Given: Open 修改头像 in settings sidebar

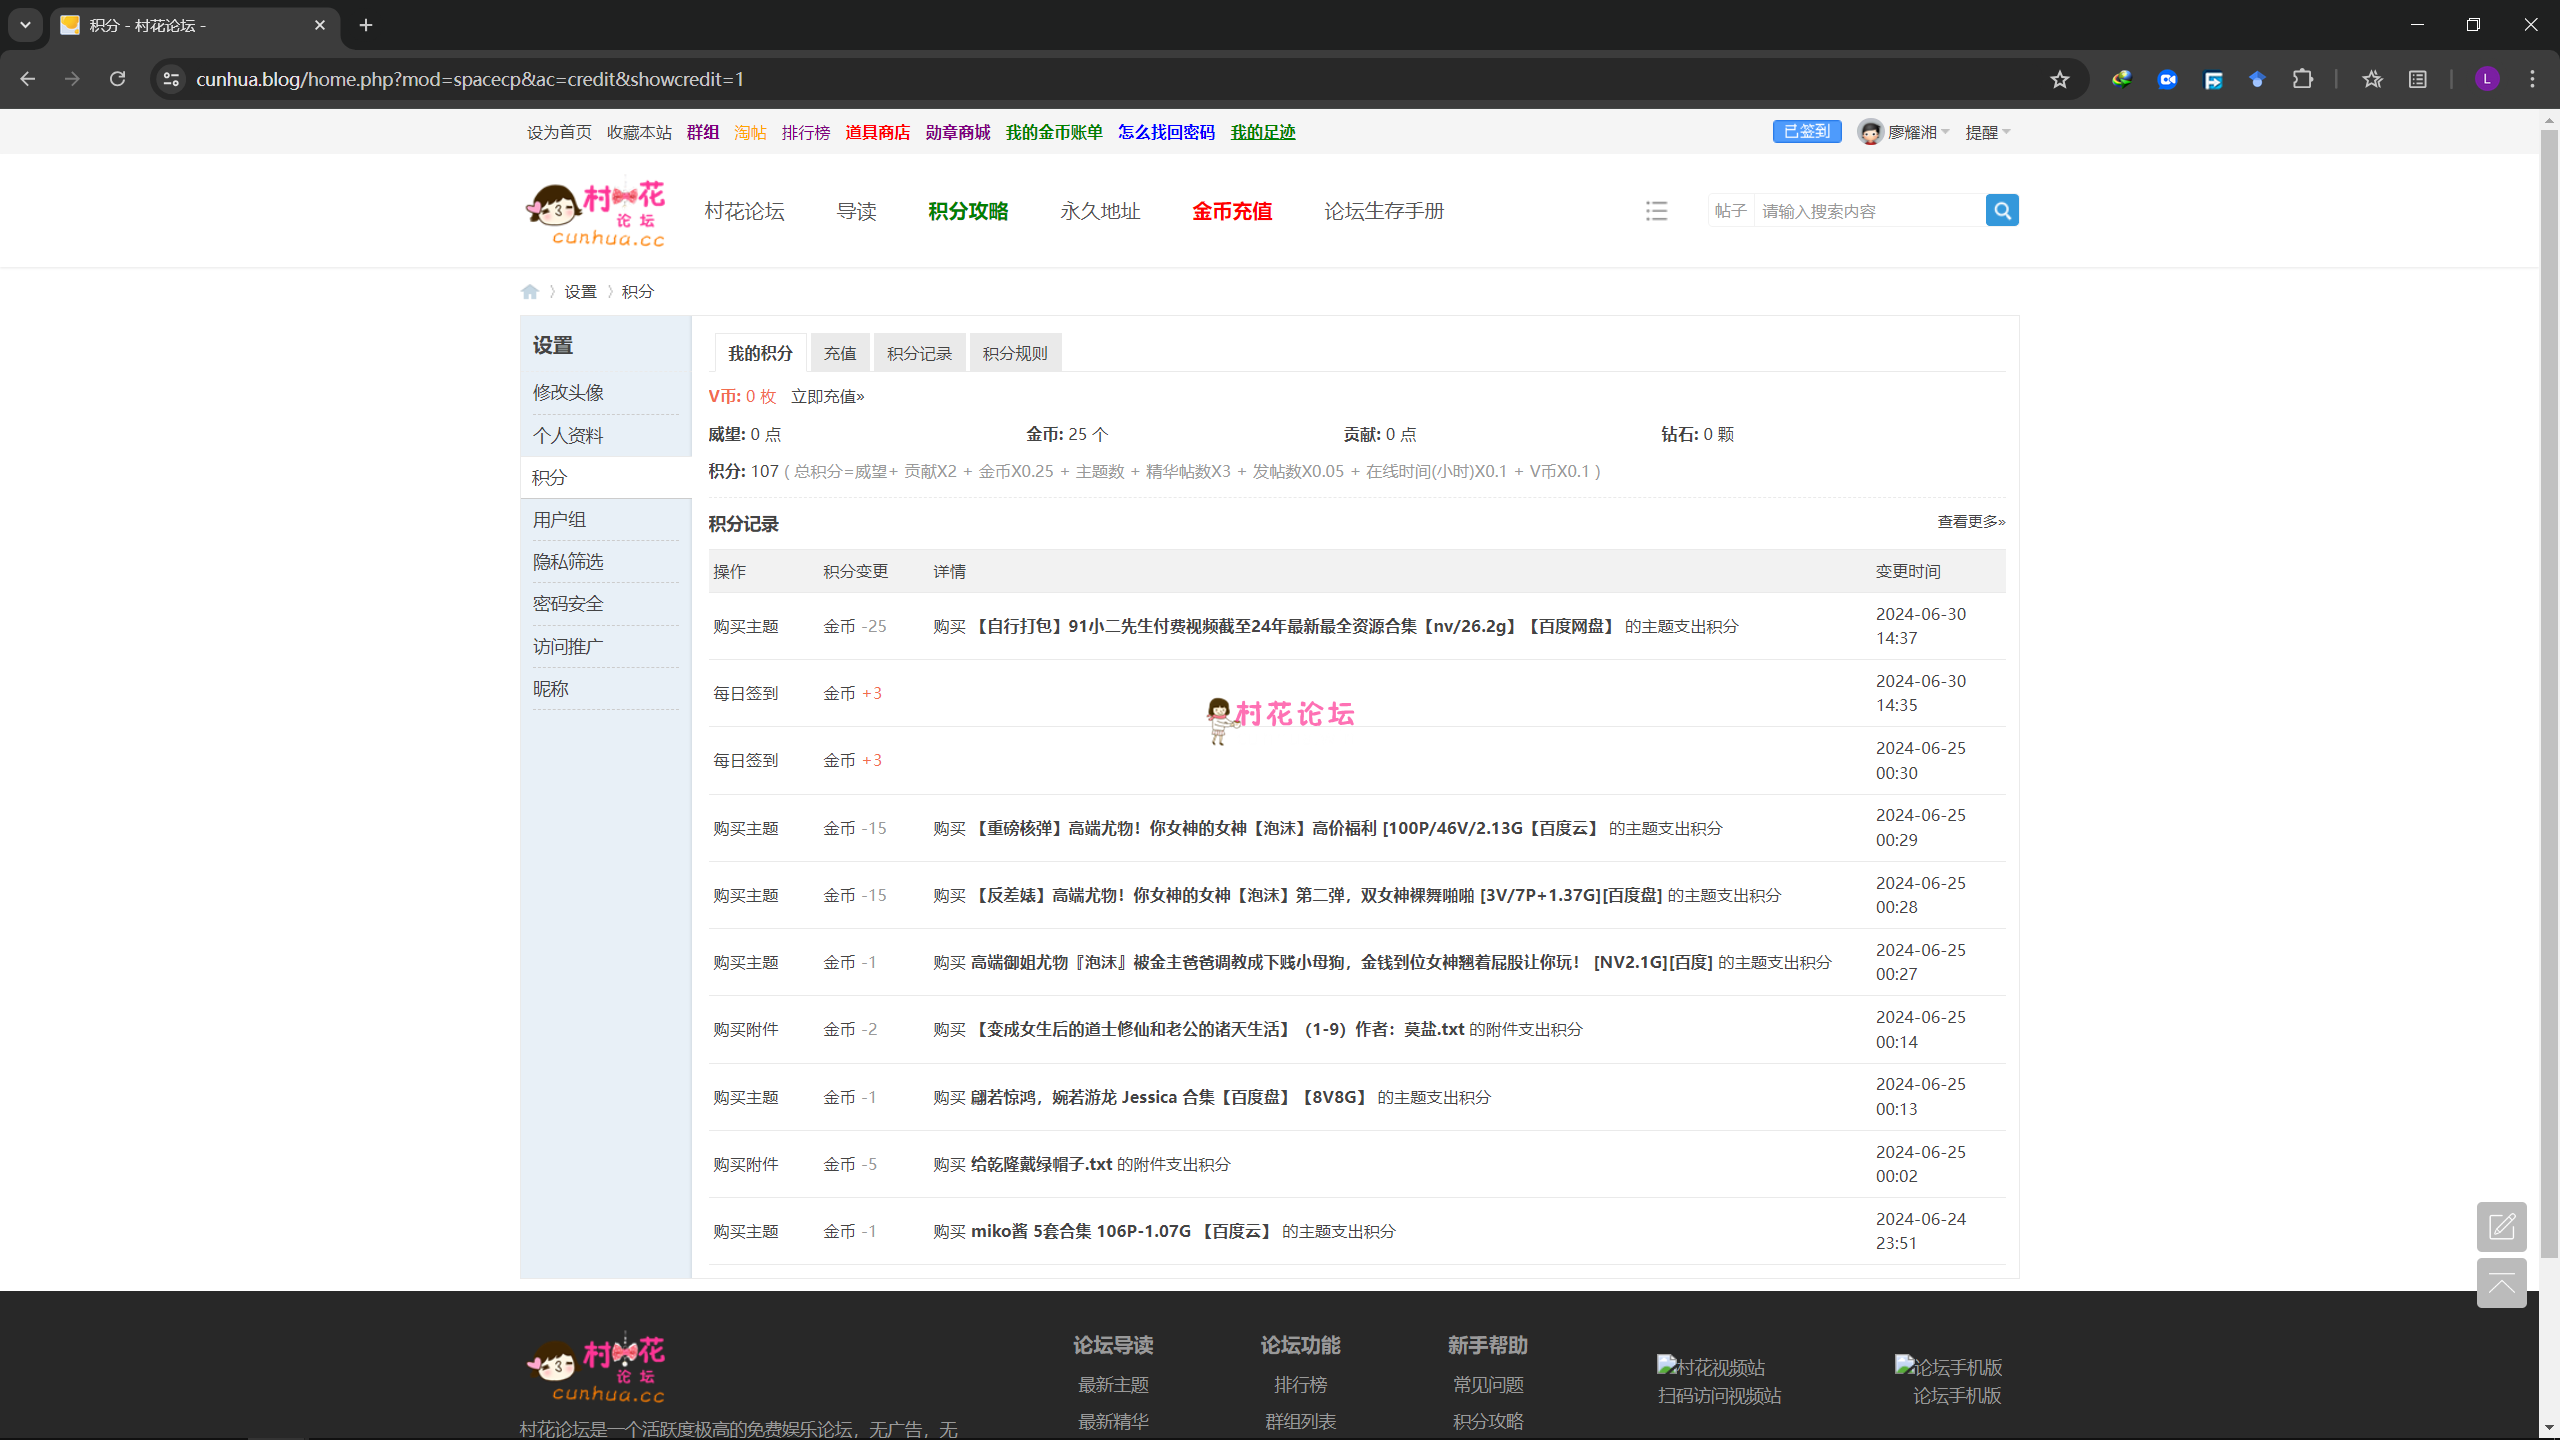Looking at the screenshot, I should (x=568, y=392).
